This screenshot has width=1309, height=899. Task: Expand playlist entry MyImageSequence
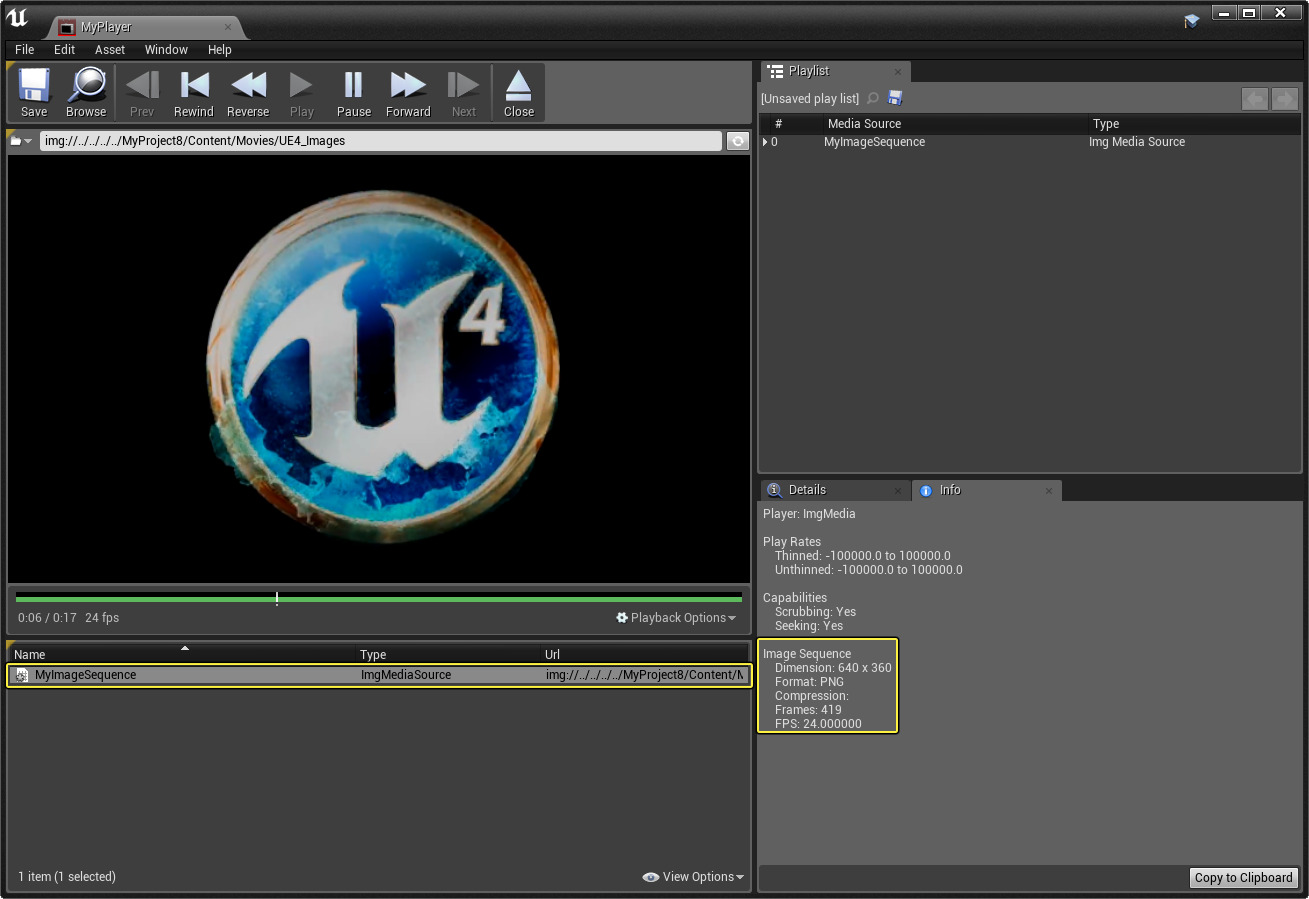tap(765, 142)
